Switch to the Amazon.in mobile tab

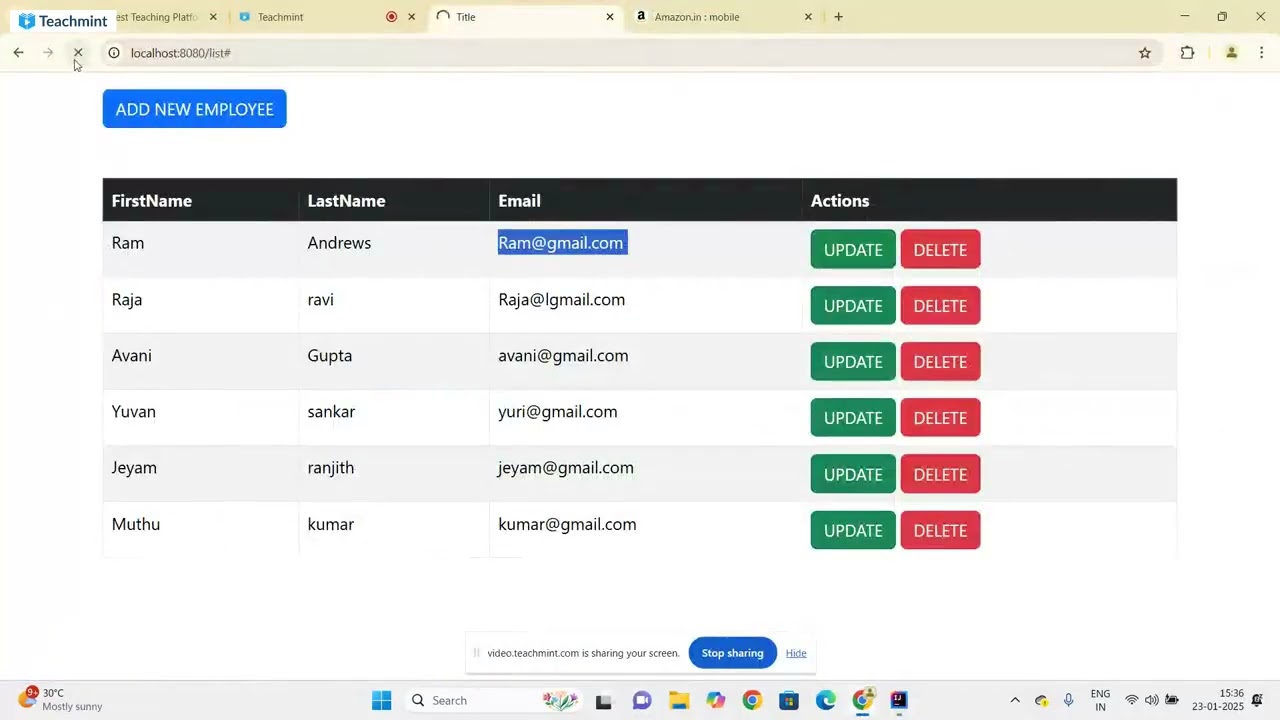coord(724,17)
